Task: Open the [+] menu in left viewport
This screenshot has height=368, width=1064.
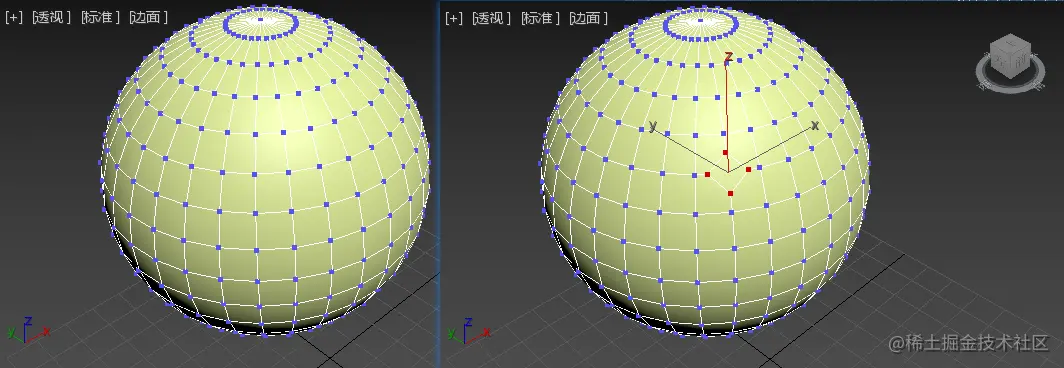Action: (14, 18)
